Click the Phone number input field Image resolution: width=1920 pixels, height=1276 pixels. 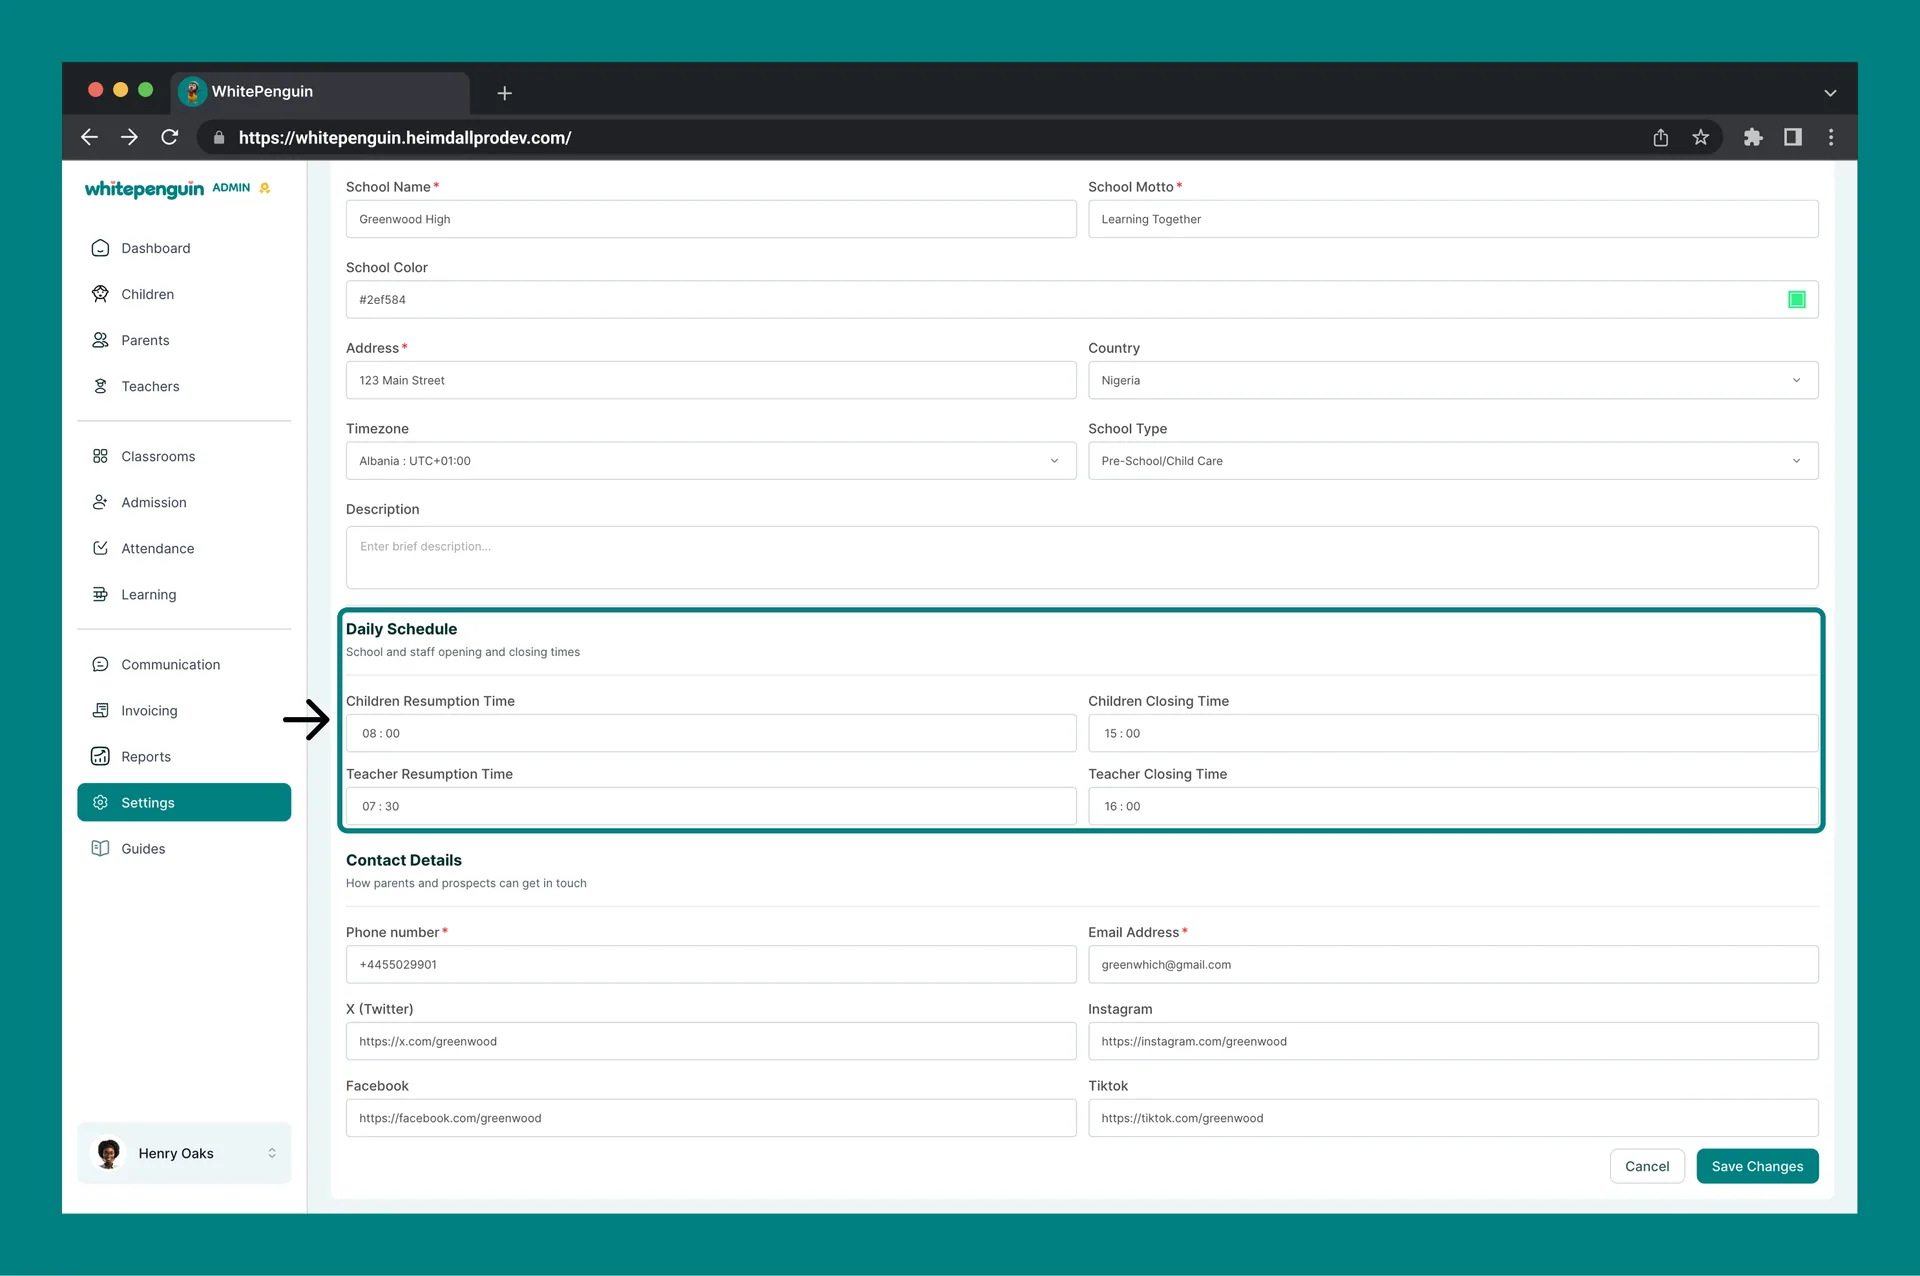pos(711,964)
